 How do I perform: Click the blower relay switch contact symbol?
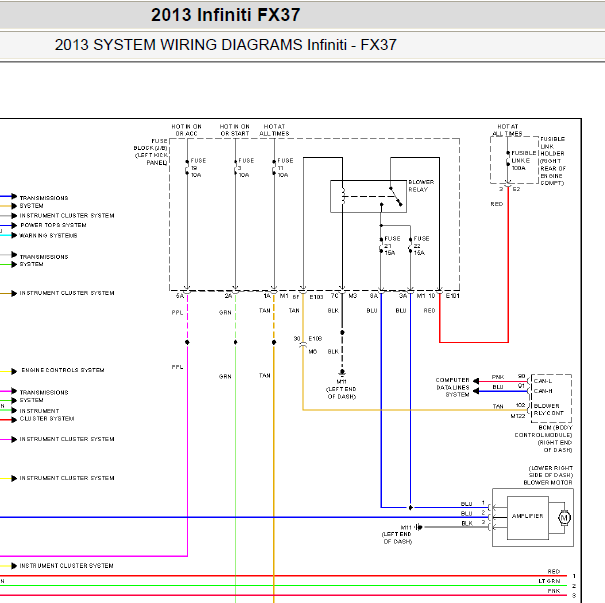point(396,197)
